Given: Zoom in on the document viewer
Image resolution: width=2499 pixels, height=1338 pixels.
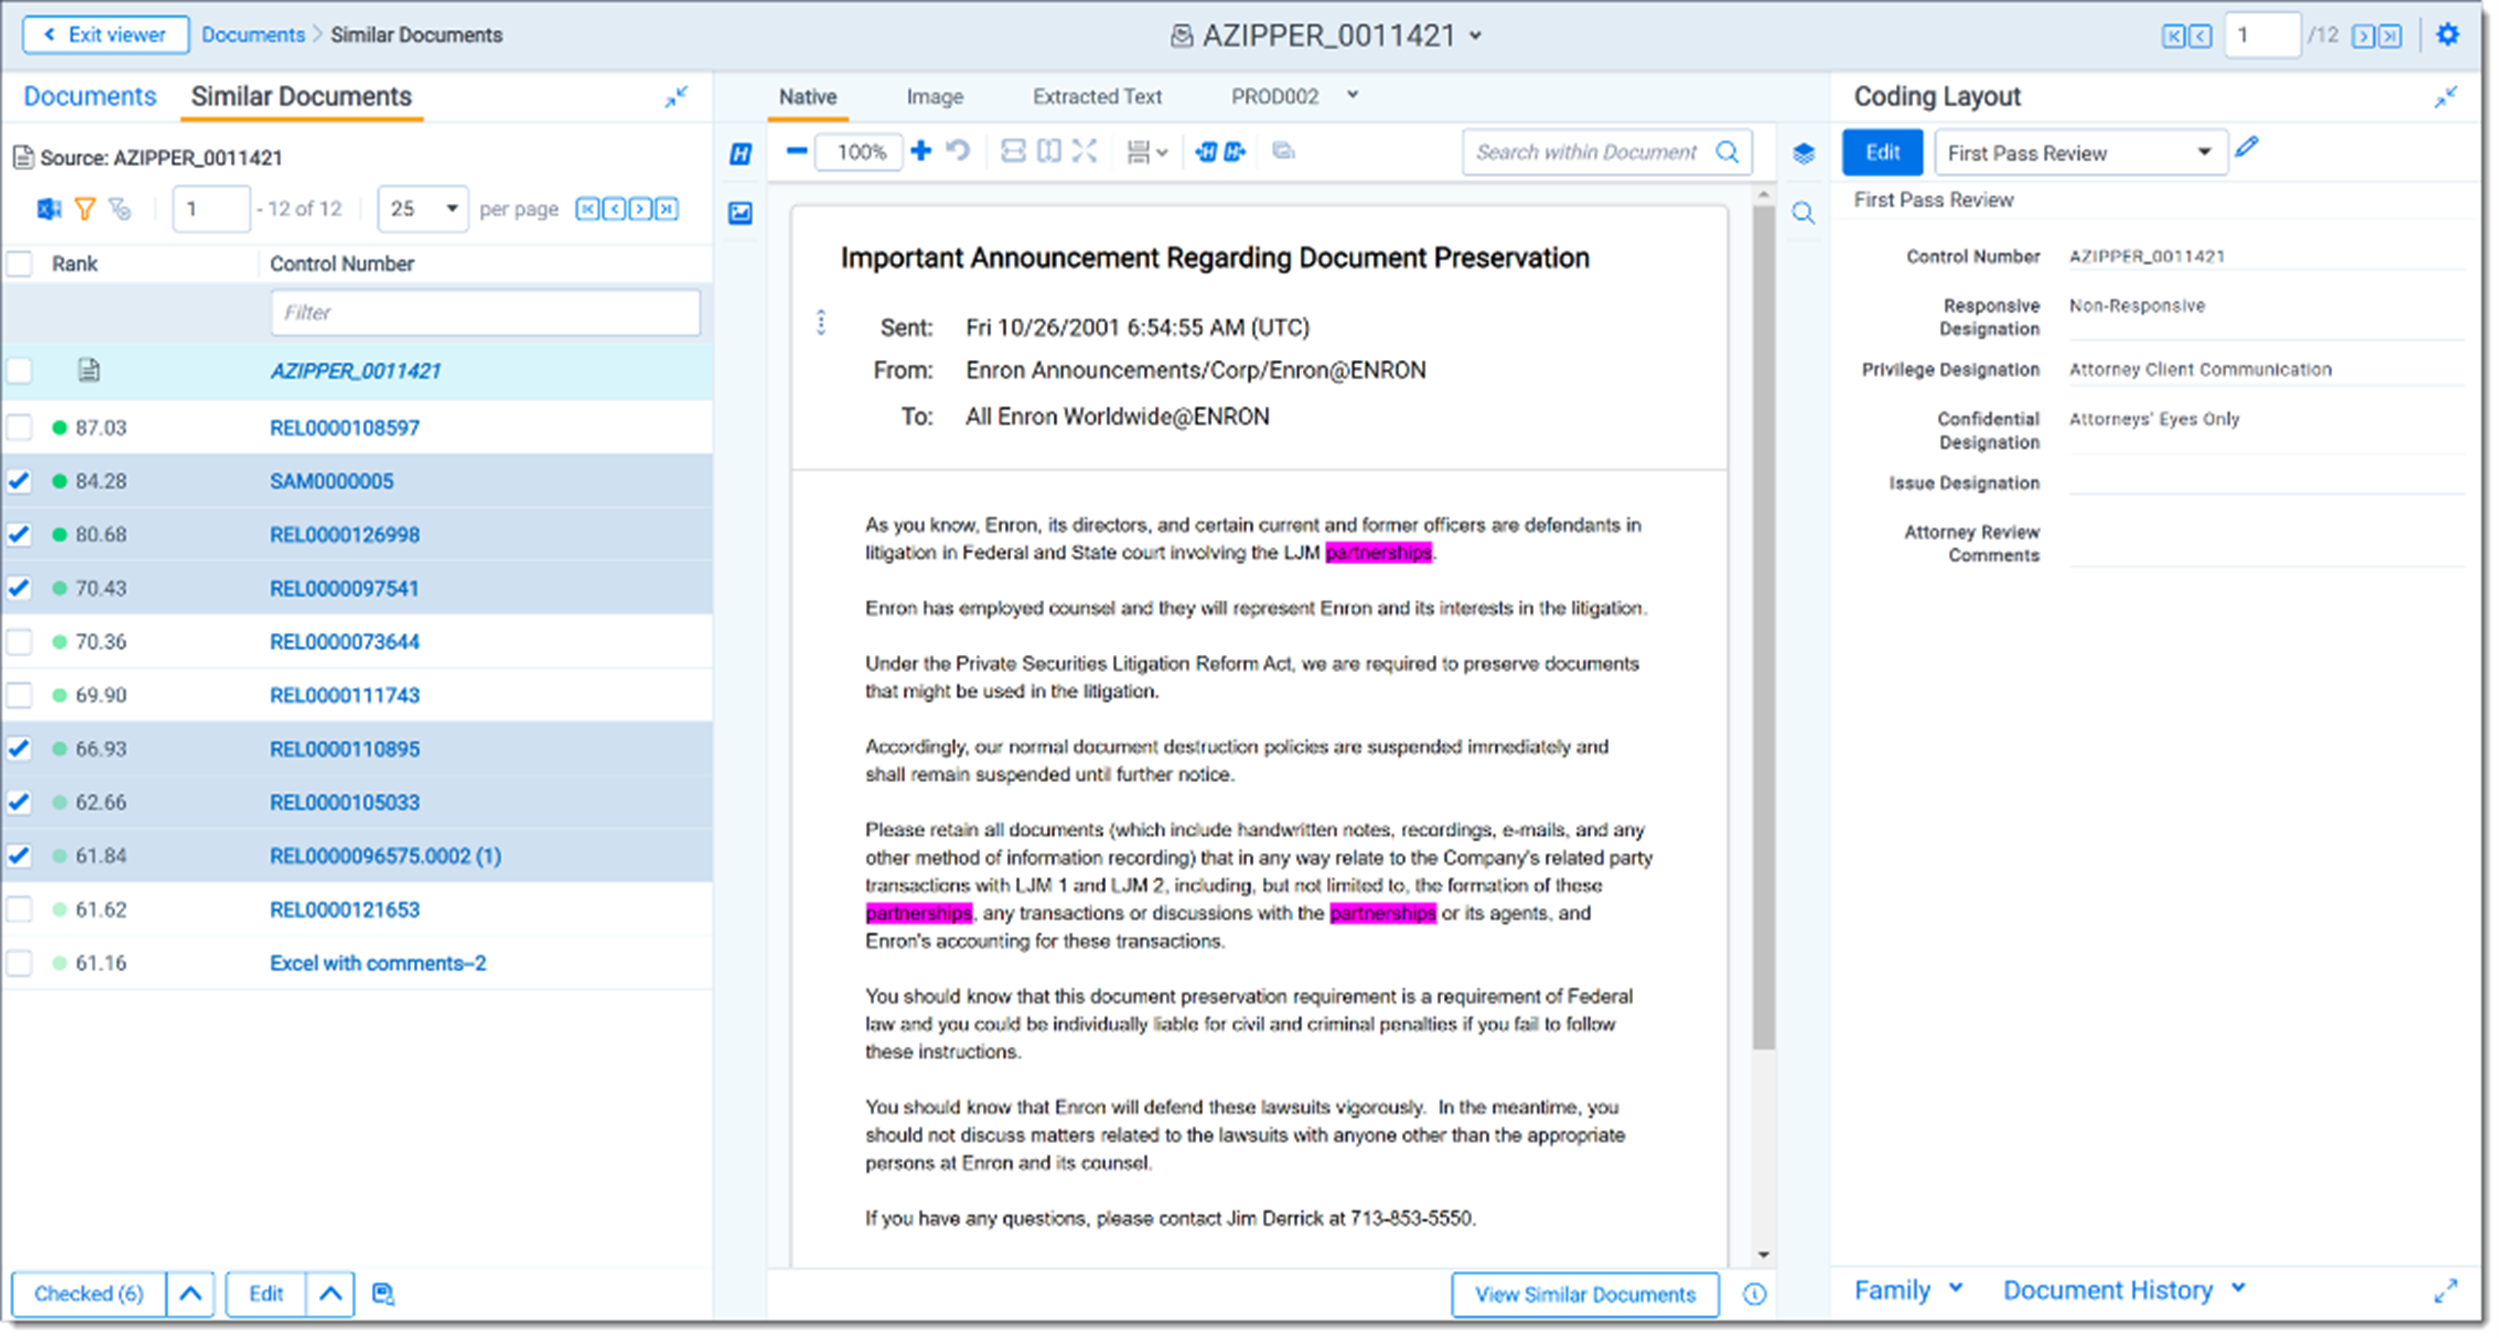Looking at the screenshot, I should pyautogui.click(x=921, y=152).
